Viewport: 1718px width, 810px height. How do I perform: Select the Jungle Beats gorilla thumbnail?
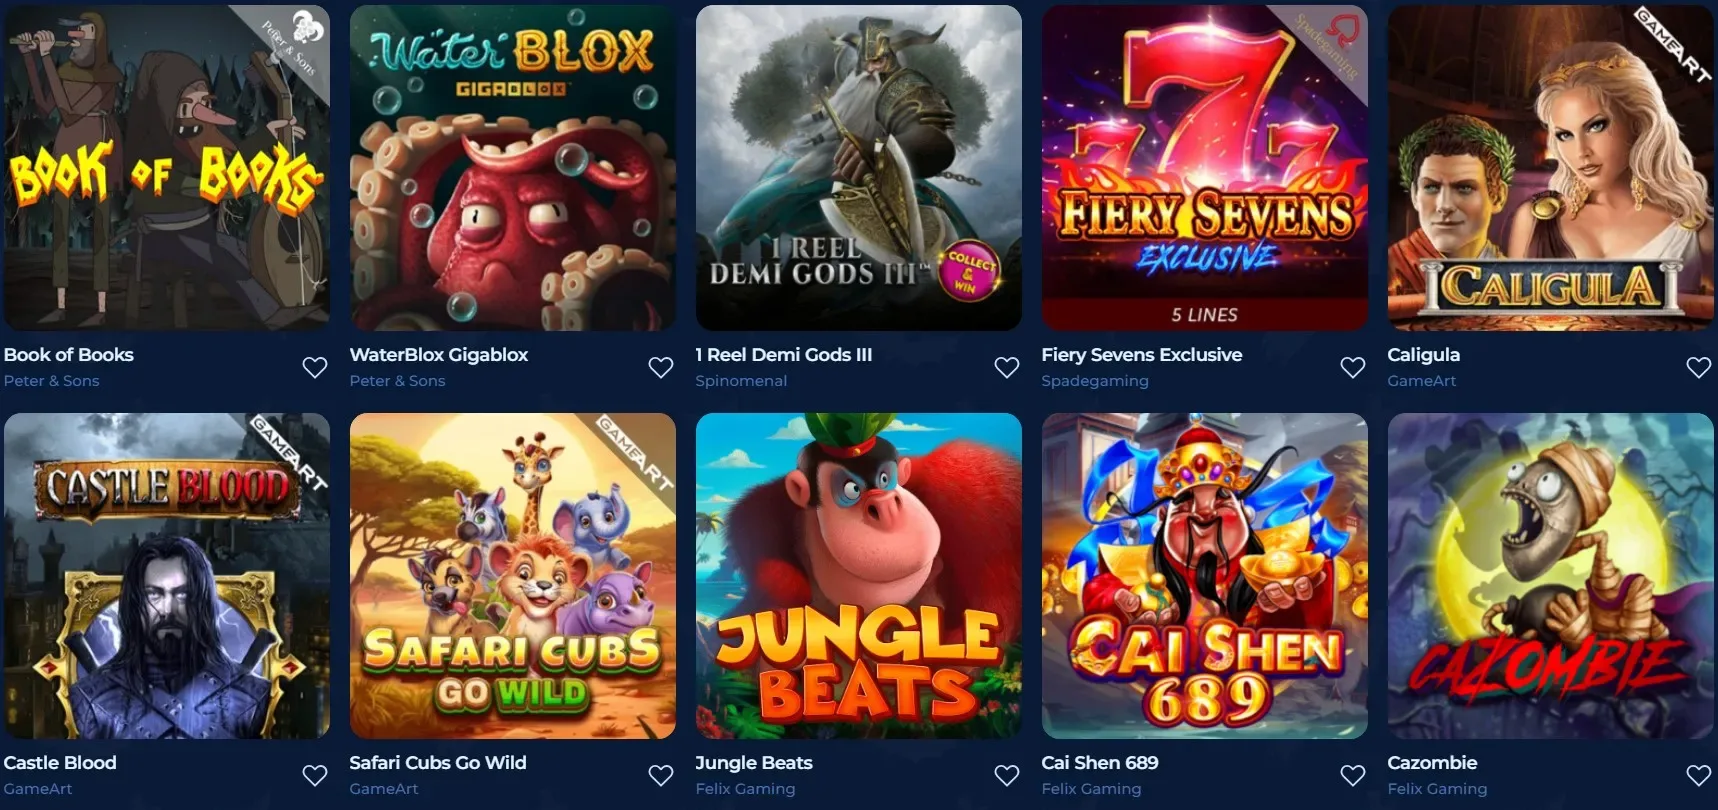(x=859, y=576)
